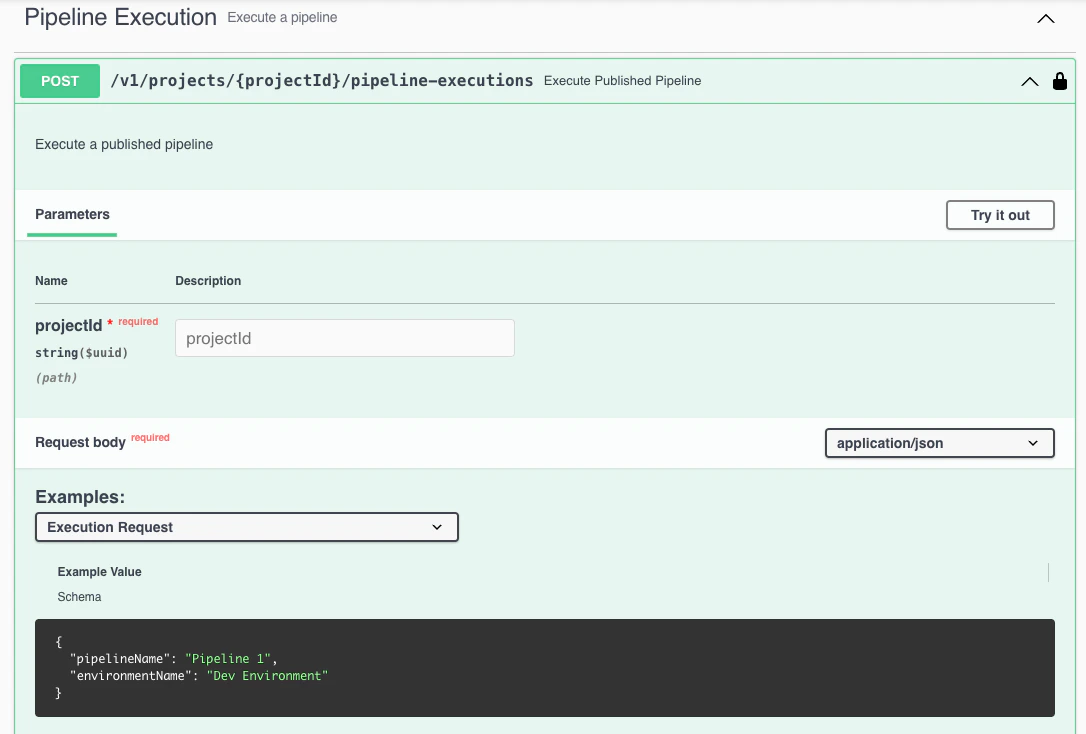Image resolution: width=1086 pixels, height=734 pixels.
Task: Click the green POST method badge
Action: tap(59, 80)
